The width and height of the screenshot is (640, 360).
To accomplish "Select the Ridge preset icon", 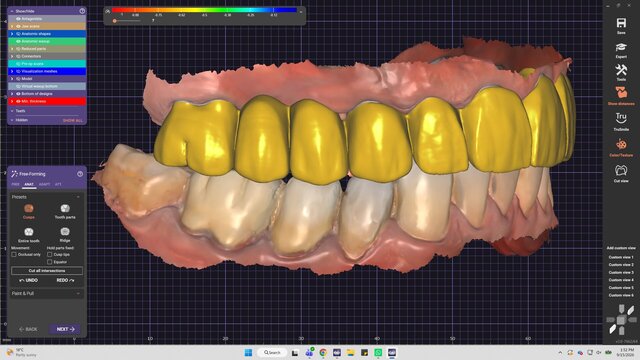I will click(x=65, y=232).
